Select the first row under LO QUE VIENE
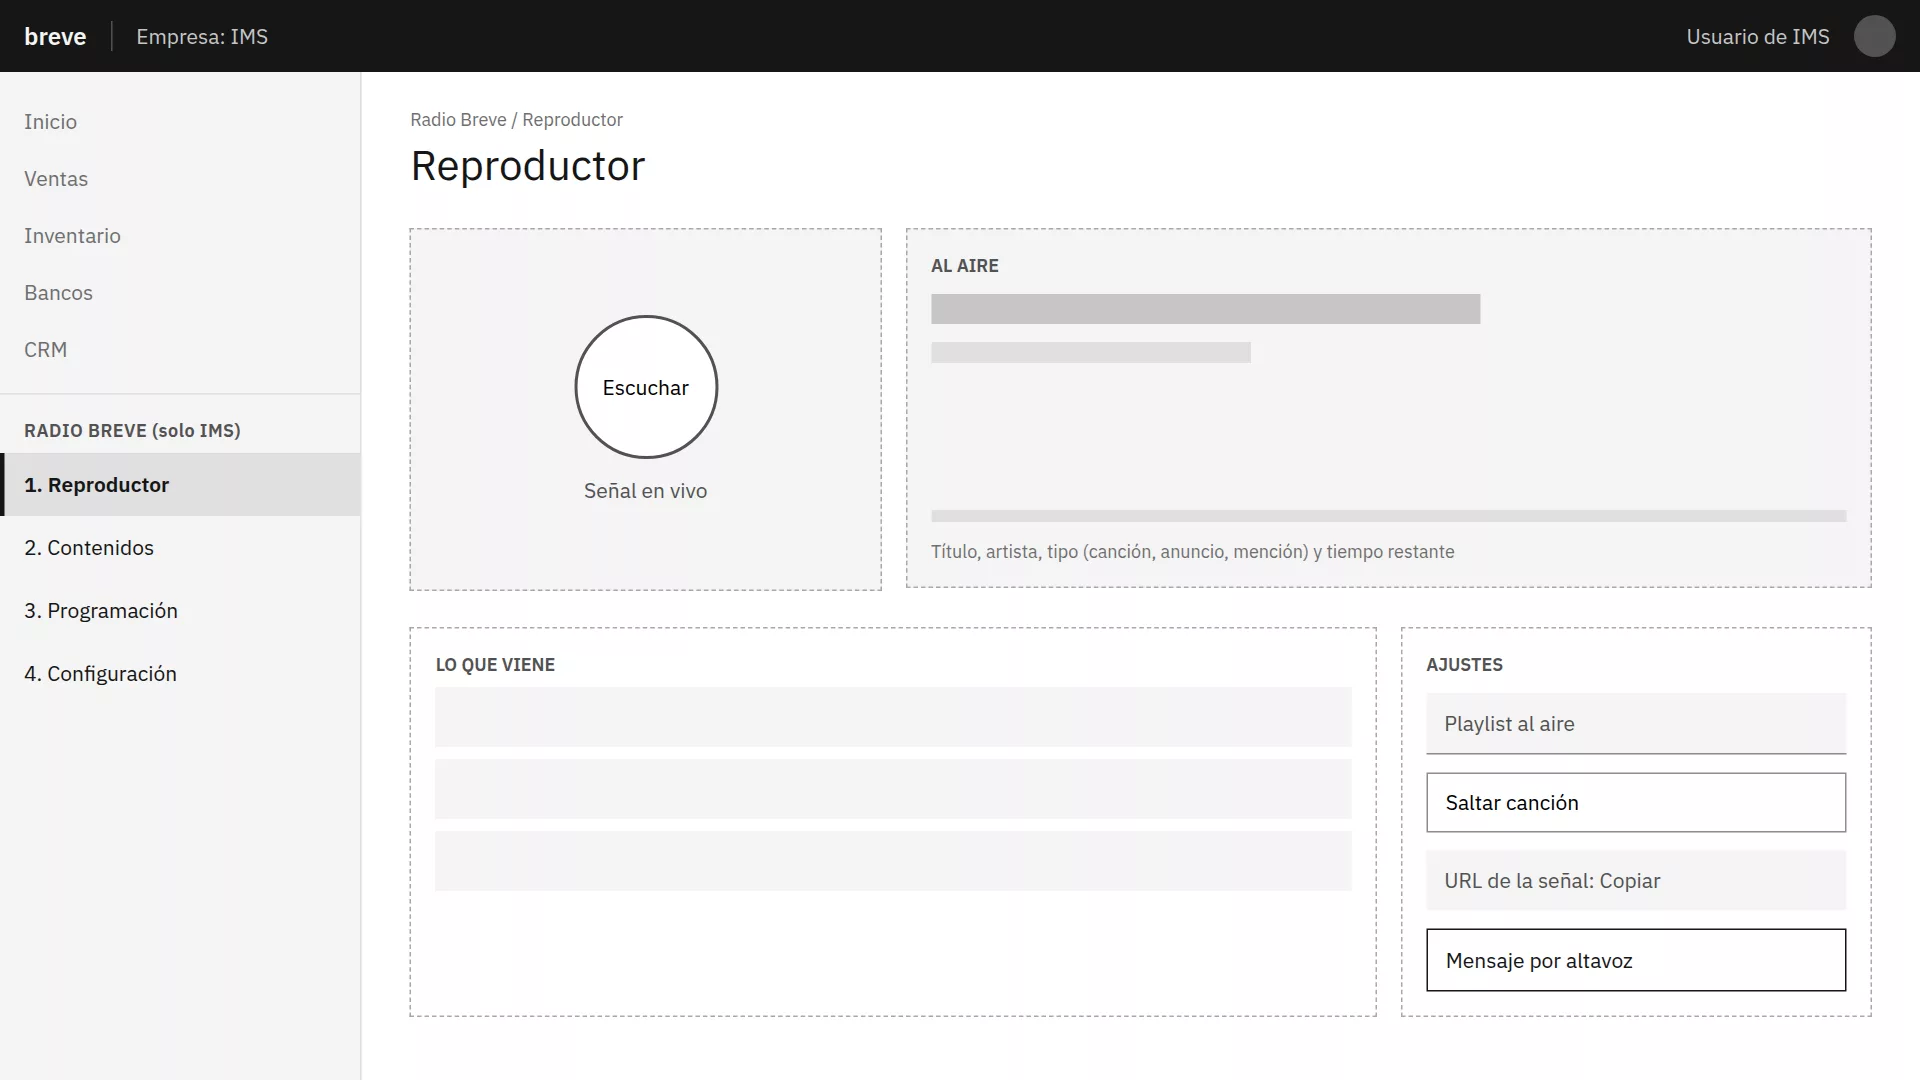The width and height of the screenshot is (1920, 1080). click(x=893, y=717)
